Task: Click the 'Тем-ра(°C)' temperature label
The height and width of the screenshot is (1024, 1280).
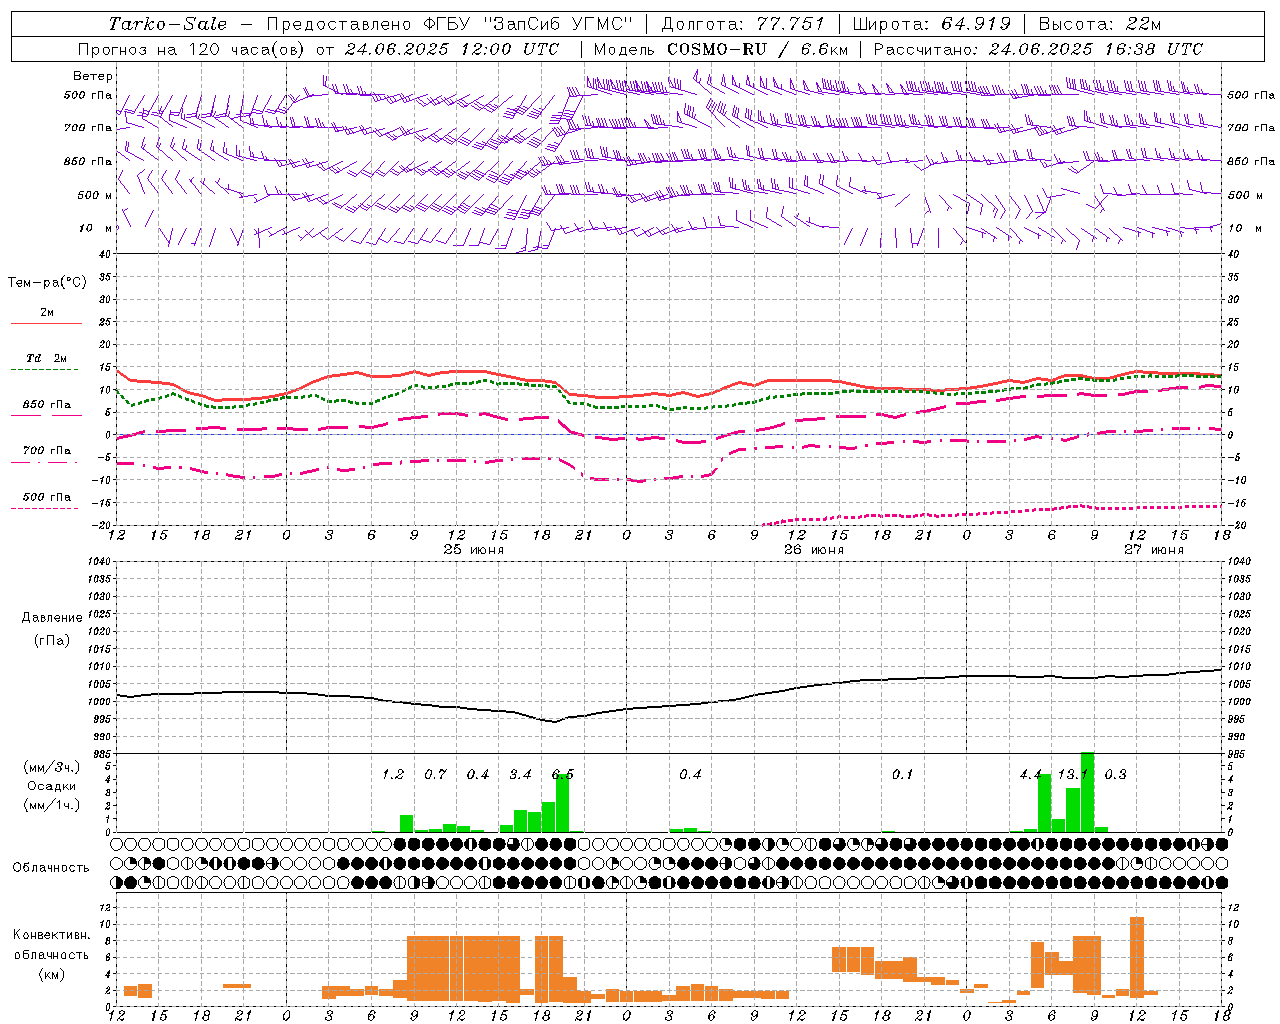Action: tap(47, 283)
